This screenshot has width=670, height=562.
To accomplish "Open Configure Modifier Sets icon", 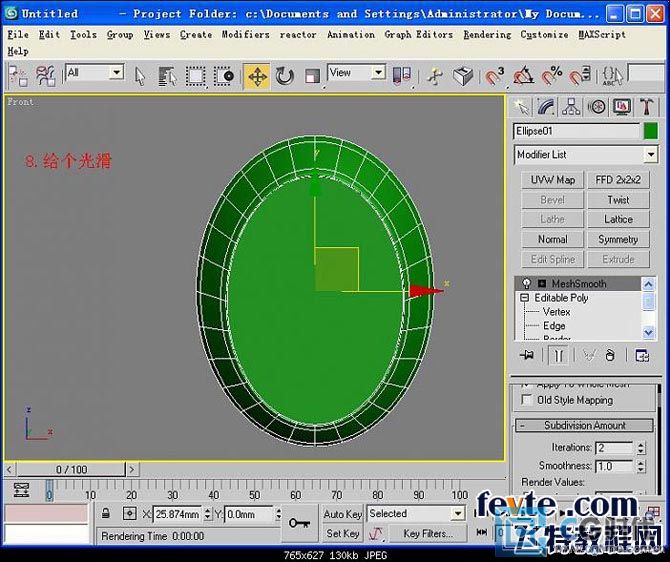I will pos(642,355).
